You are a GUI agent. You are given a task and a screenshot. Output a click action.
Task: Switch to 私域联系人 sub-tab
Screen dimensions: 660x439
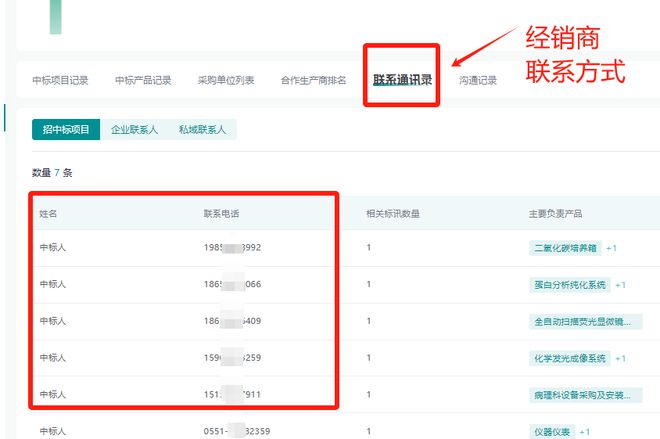202,130
